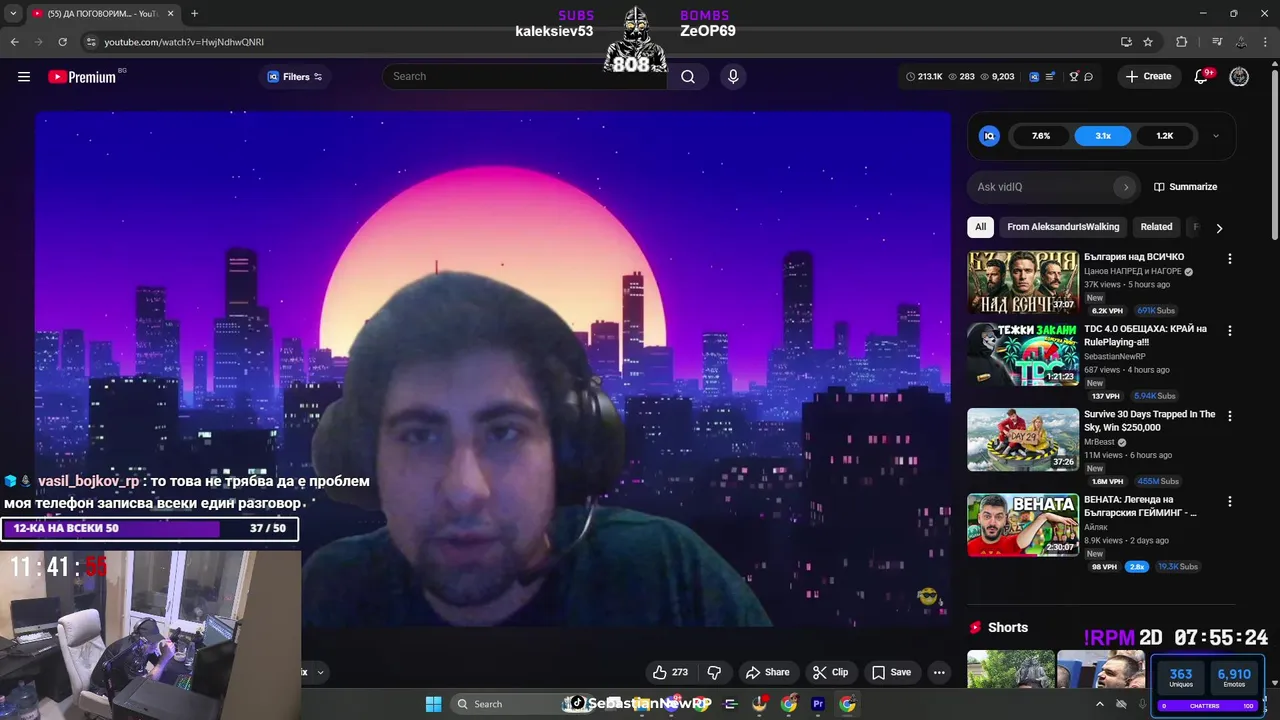This screenshot has width=1280, height=720.
Task: Open options for TDC 4.0 video
Action: coord(1230,330)
